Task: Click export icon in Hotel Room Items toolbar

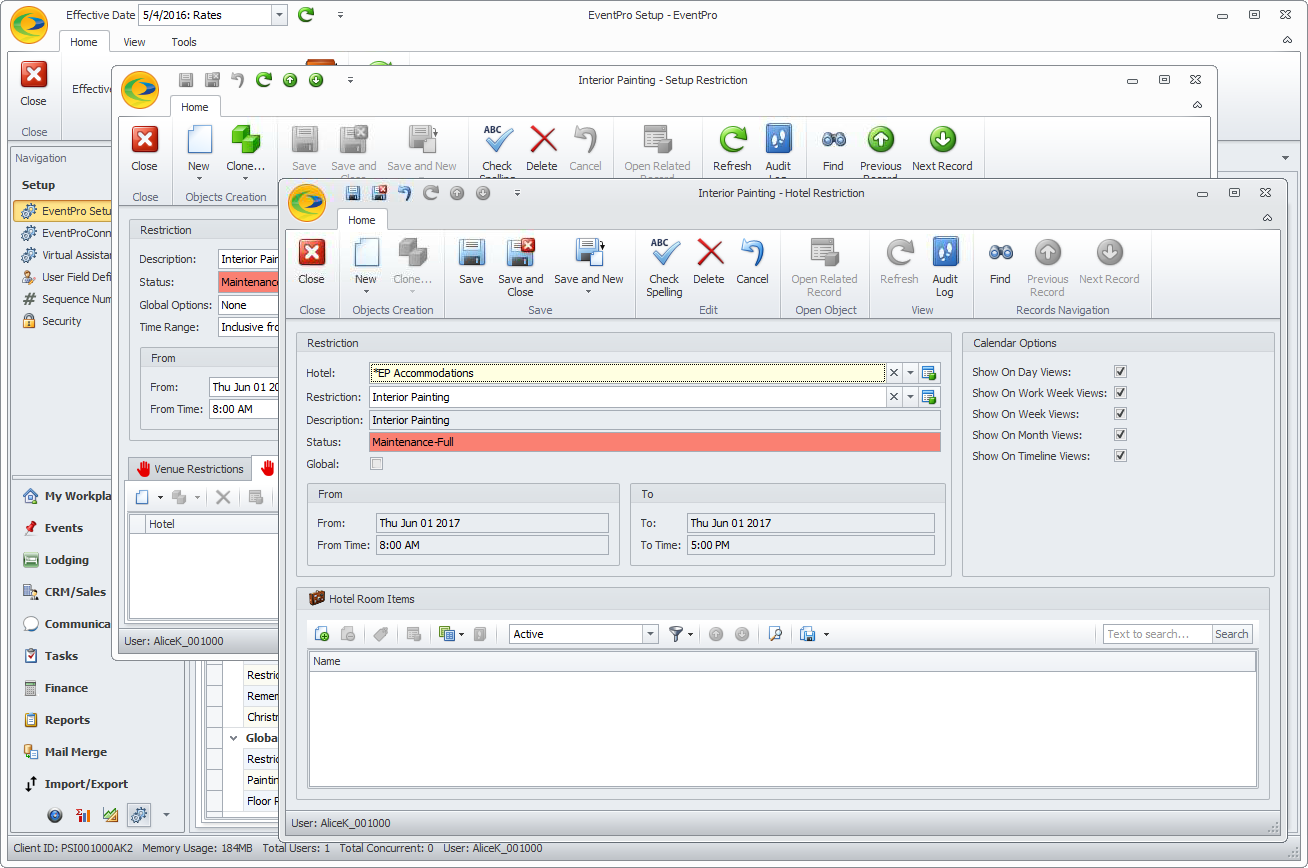Action: tap(808, 634)
